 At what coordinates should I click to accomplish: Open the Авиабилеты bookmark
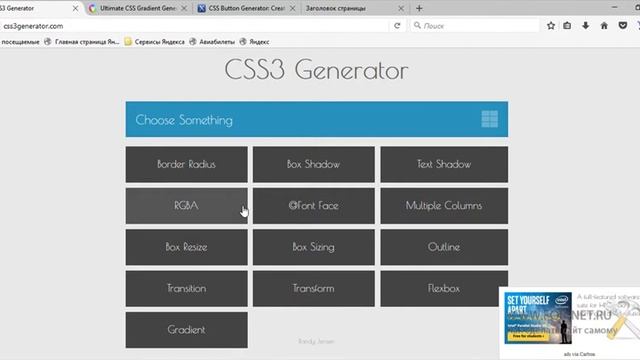(x=212, y=42)
